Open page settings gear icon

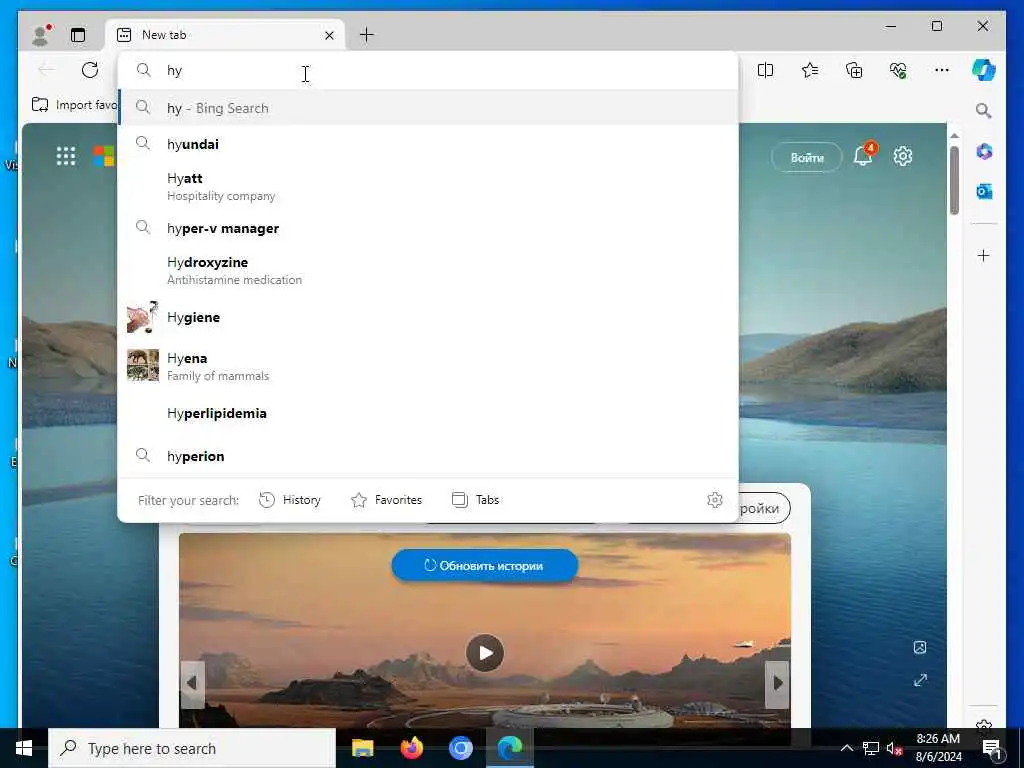pos(903,156)
